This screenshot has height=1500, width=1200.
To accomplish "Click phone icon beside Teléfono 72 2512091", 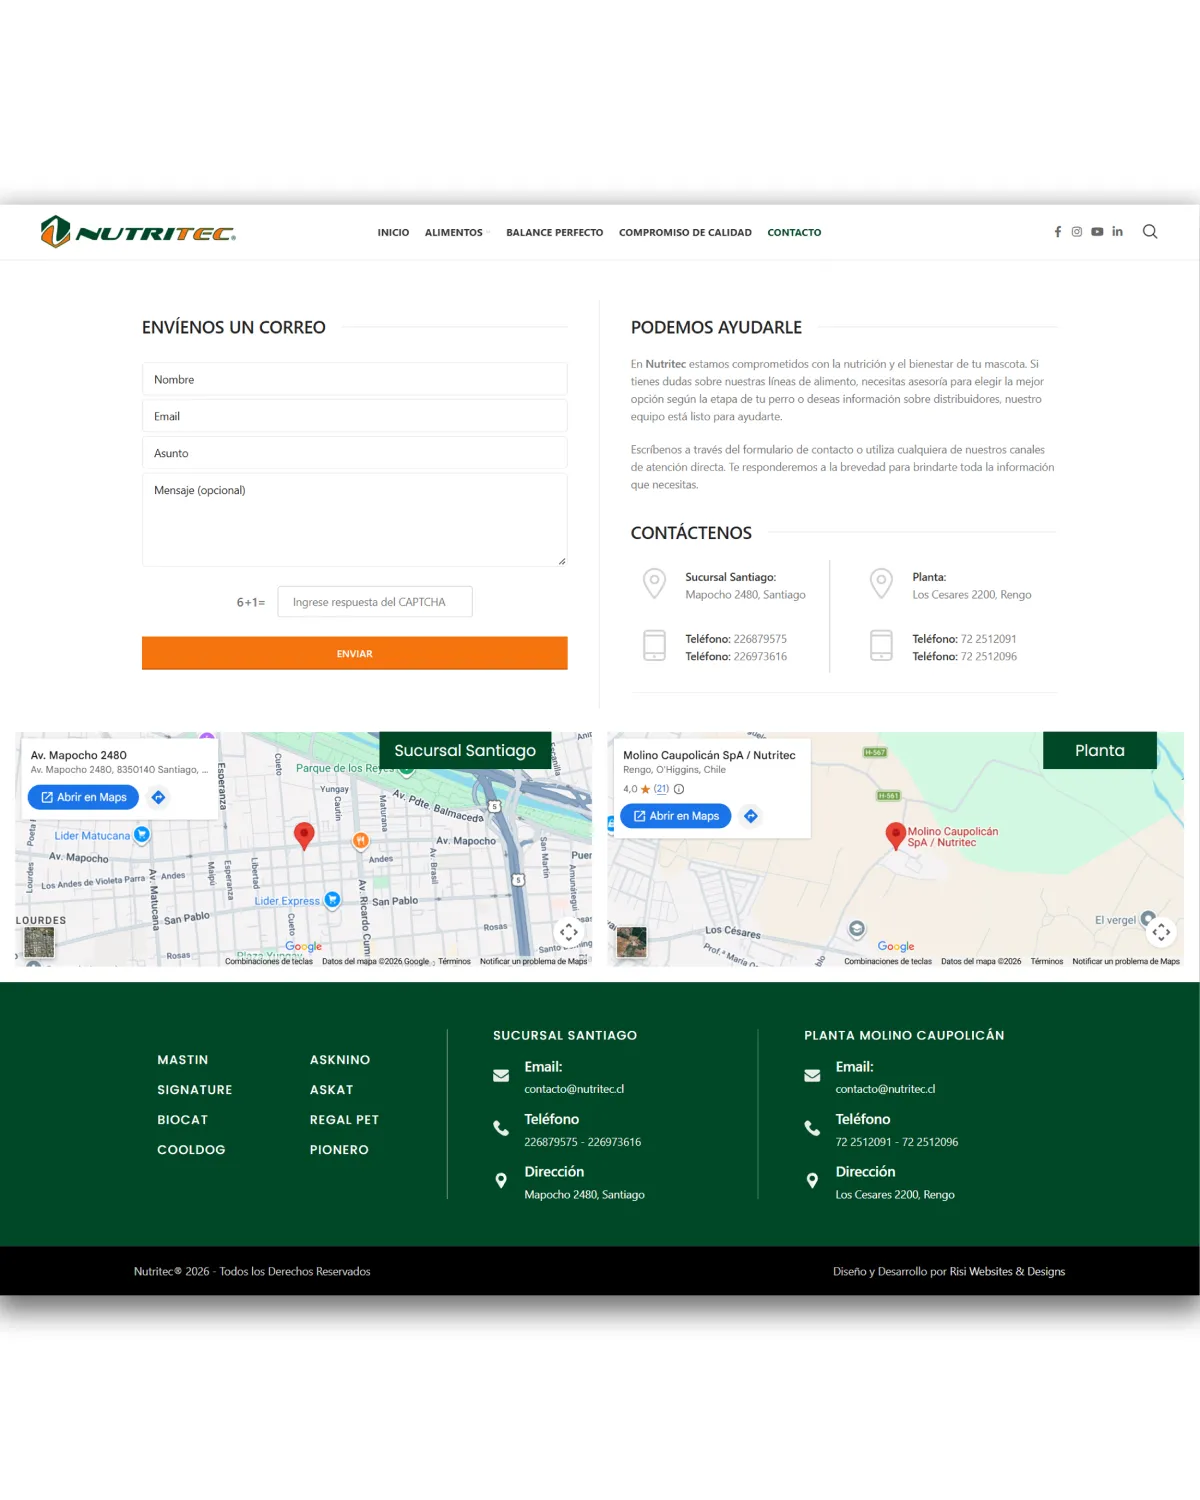I will tap(881, 645).
